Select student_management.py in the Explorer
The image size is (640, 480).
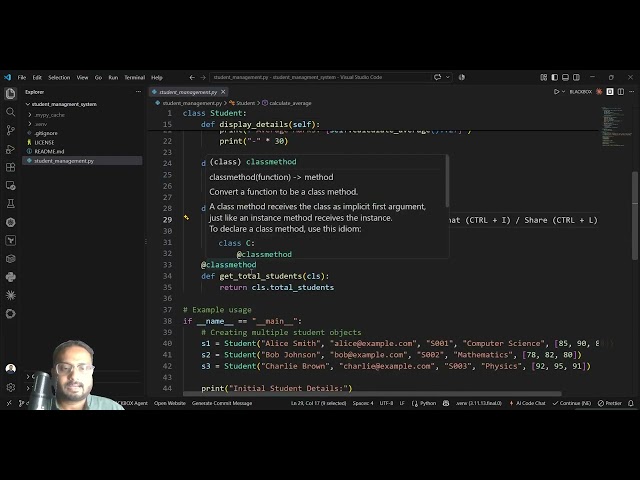83,161
